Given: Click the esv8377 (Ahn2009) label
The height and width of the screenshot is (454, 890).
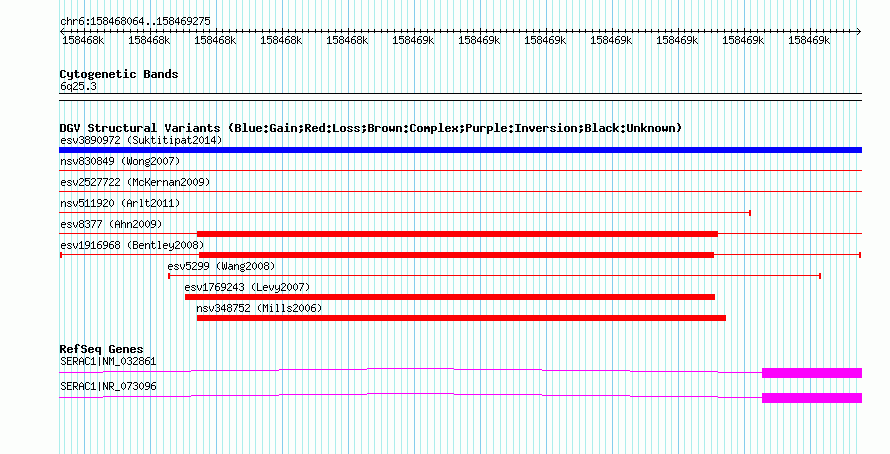Looking at the screenshot, I should (x=111, y=224).
